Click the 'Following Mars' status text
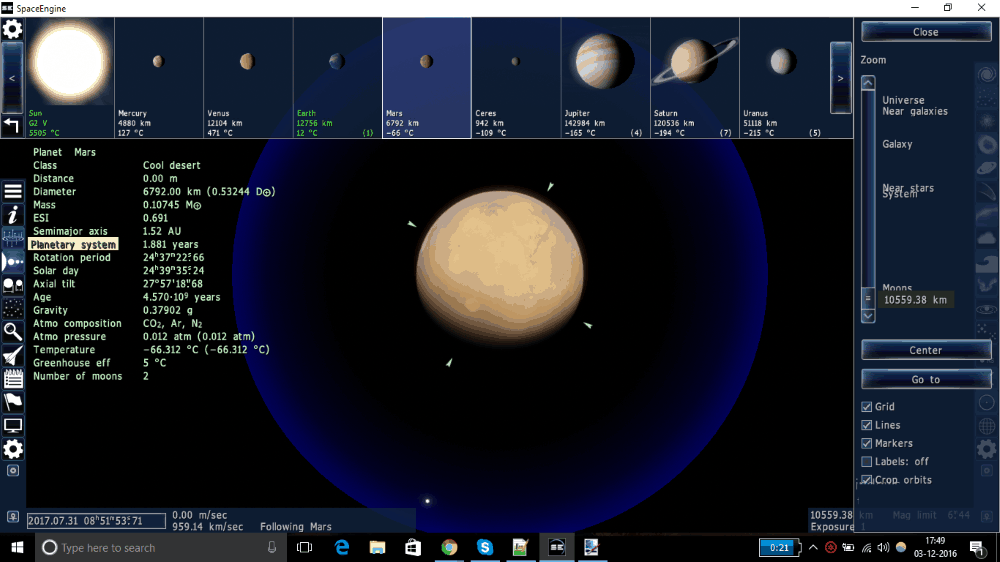This screenshot has width=1000, height=562. point(295,527)
